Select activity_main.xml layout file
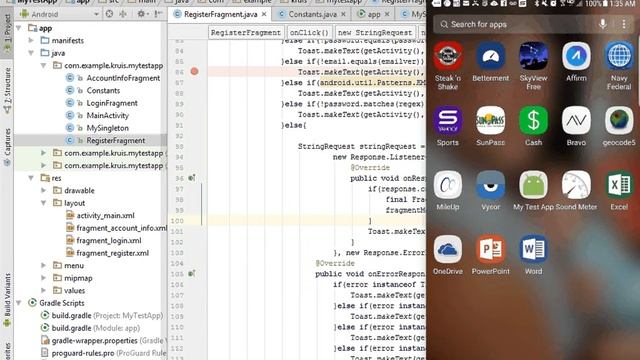The width and height of the screenshot is (640, 360). pyautogui.click(x=105, y=216)
